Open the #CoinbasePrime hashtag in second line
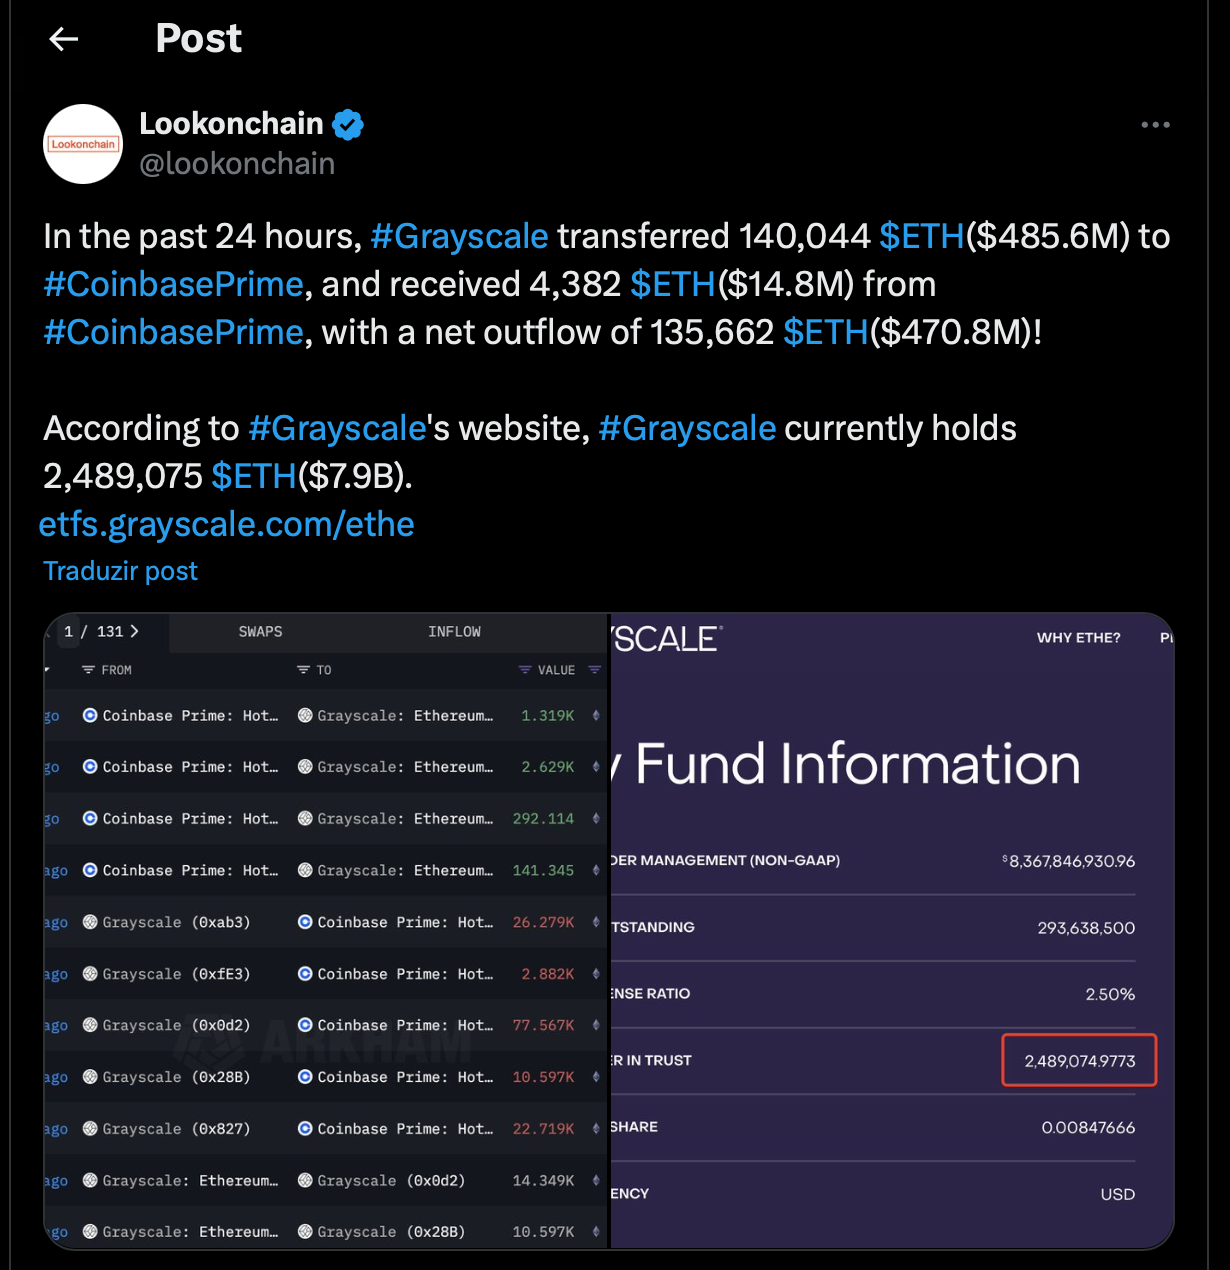The height and width of the screenshot is (1270, 1230). tap(173, 284)
